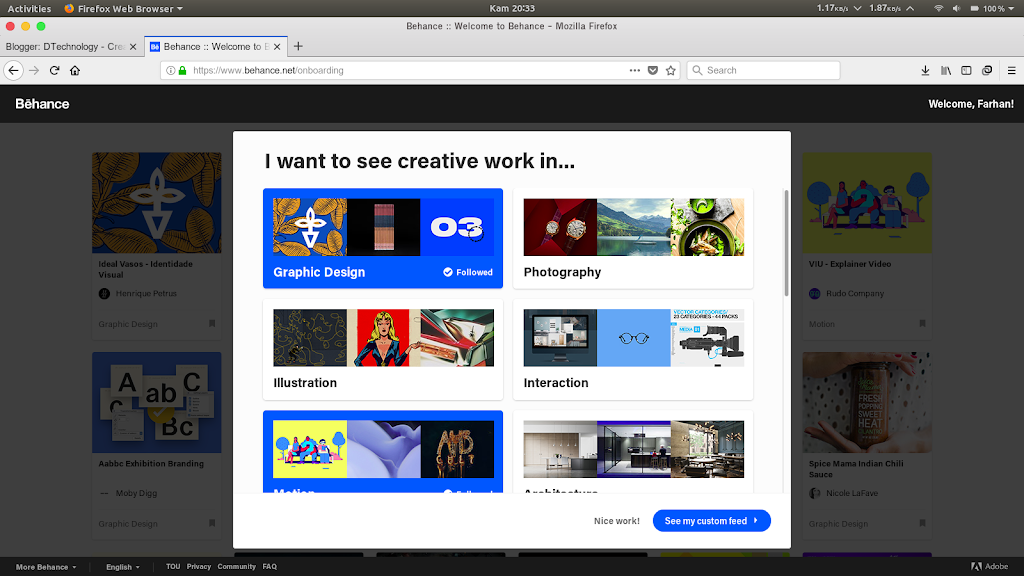The width and height of the screenshot is (1024, 576).
Task: Open the English language dropdown
Action: [123, 567]
